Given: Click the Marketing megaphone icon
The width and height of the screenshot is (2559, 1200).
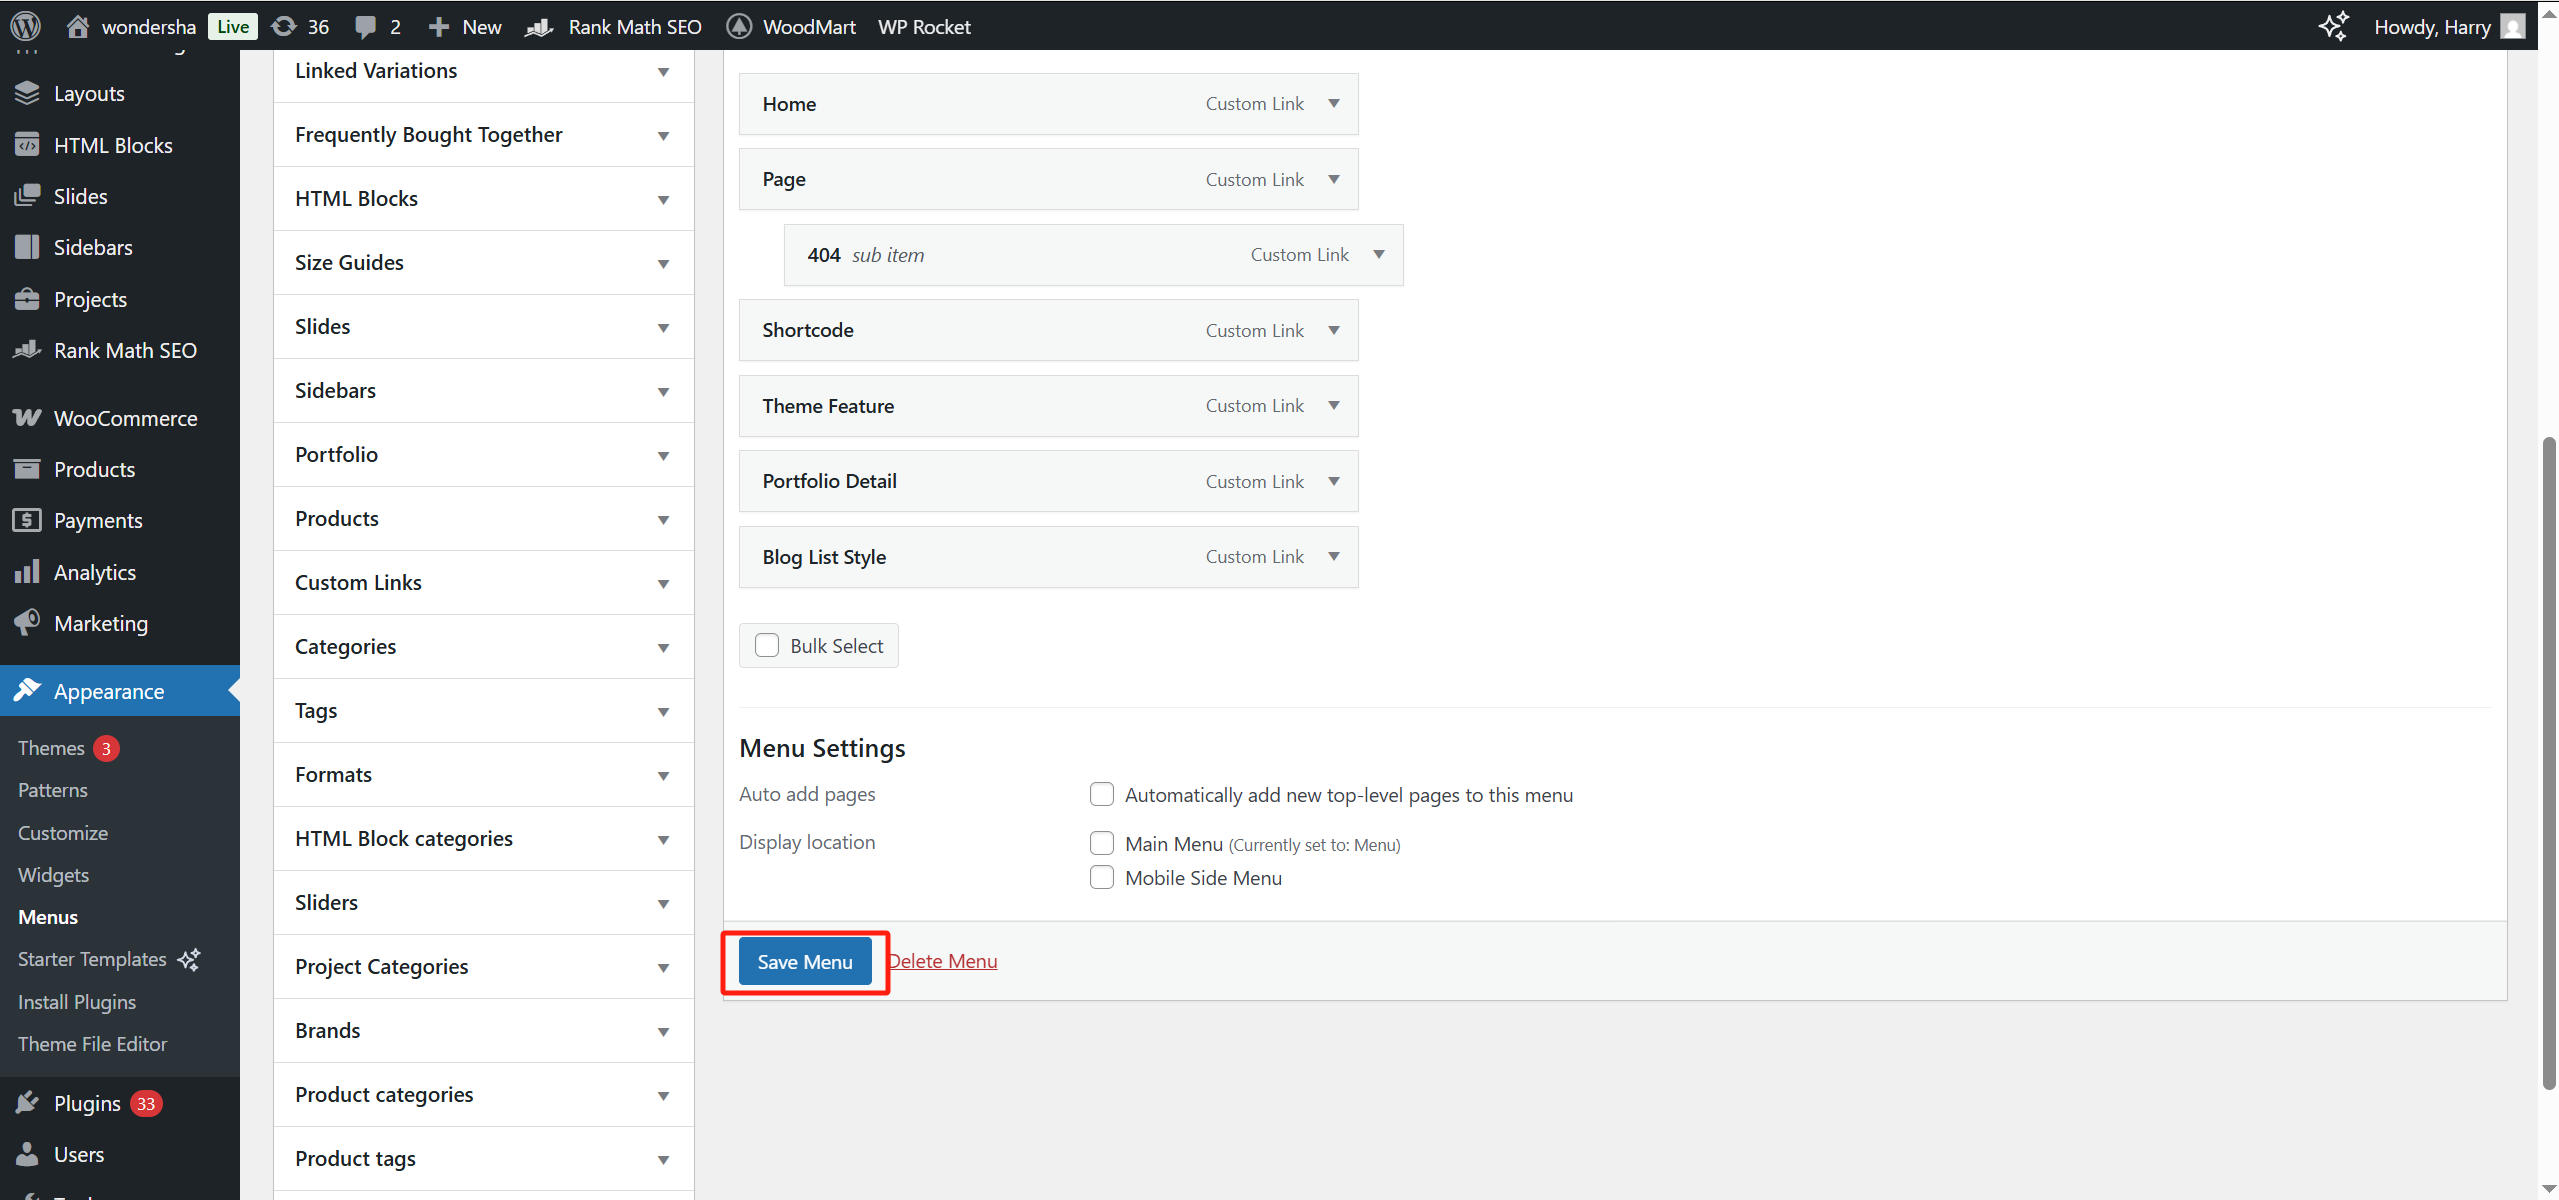Looking at the screenshot, I should pyautogui.click(x=27, y=623).
